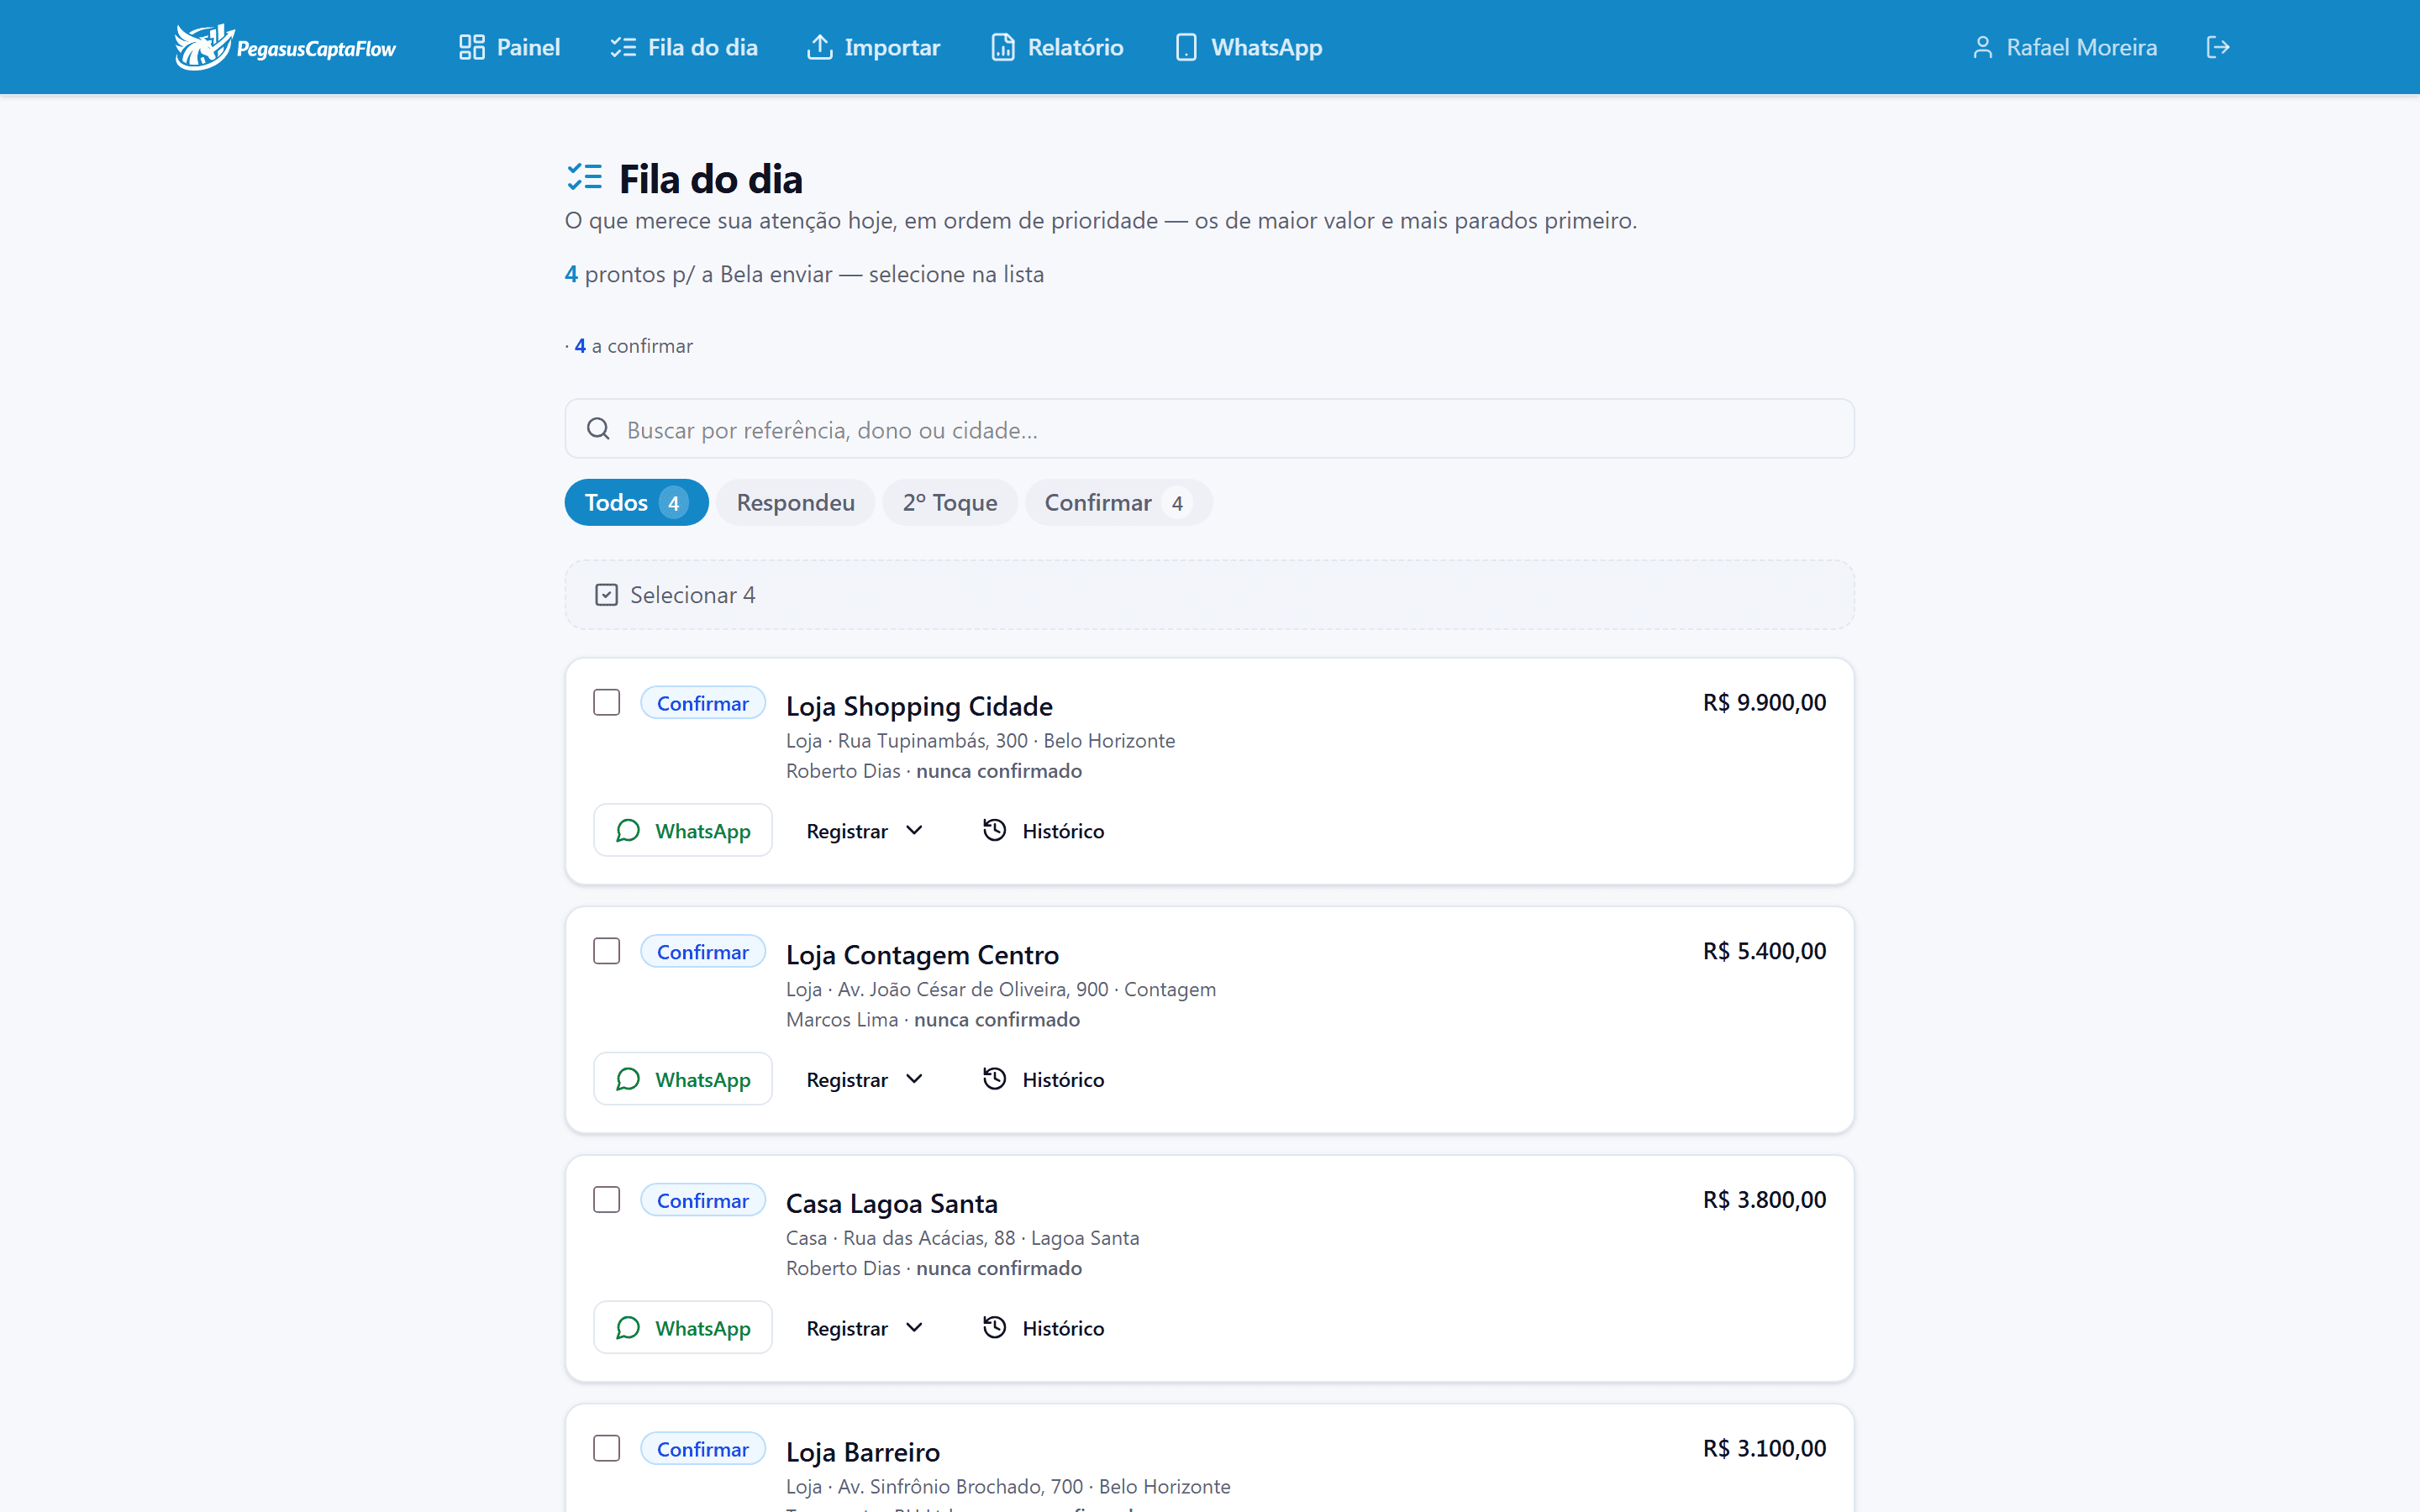
Task: Click the Confirmar badge on Loja Contagem Centro
Action: [x=703, y=952]
